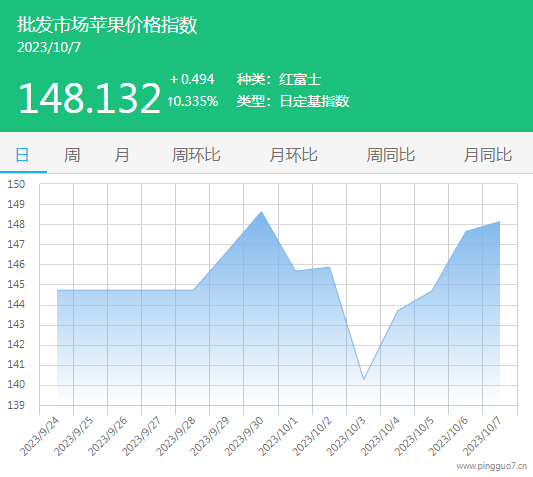This screenshot has width=533, height=477.
Task: Click the 种类: 红富士 label
Action: pos(279,80)
